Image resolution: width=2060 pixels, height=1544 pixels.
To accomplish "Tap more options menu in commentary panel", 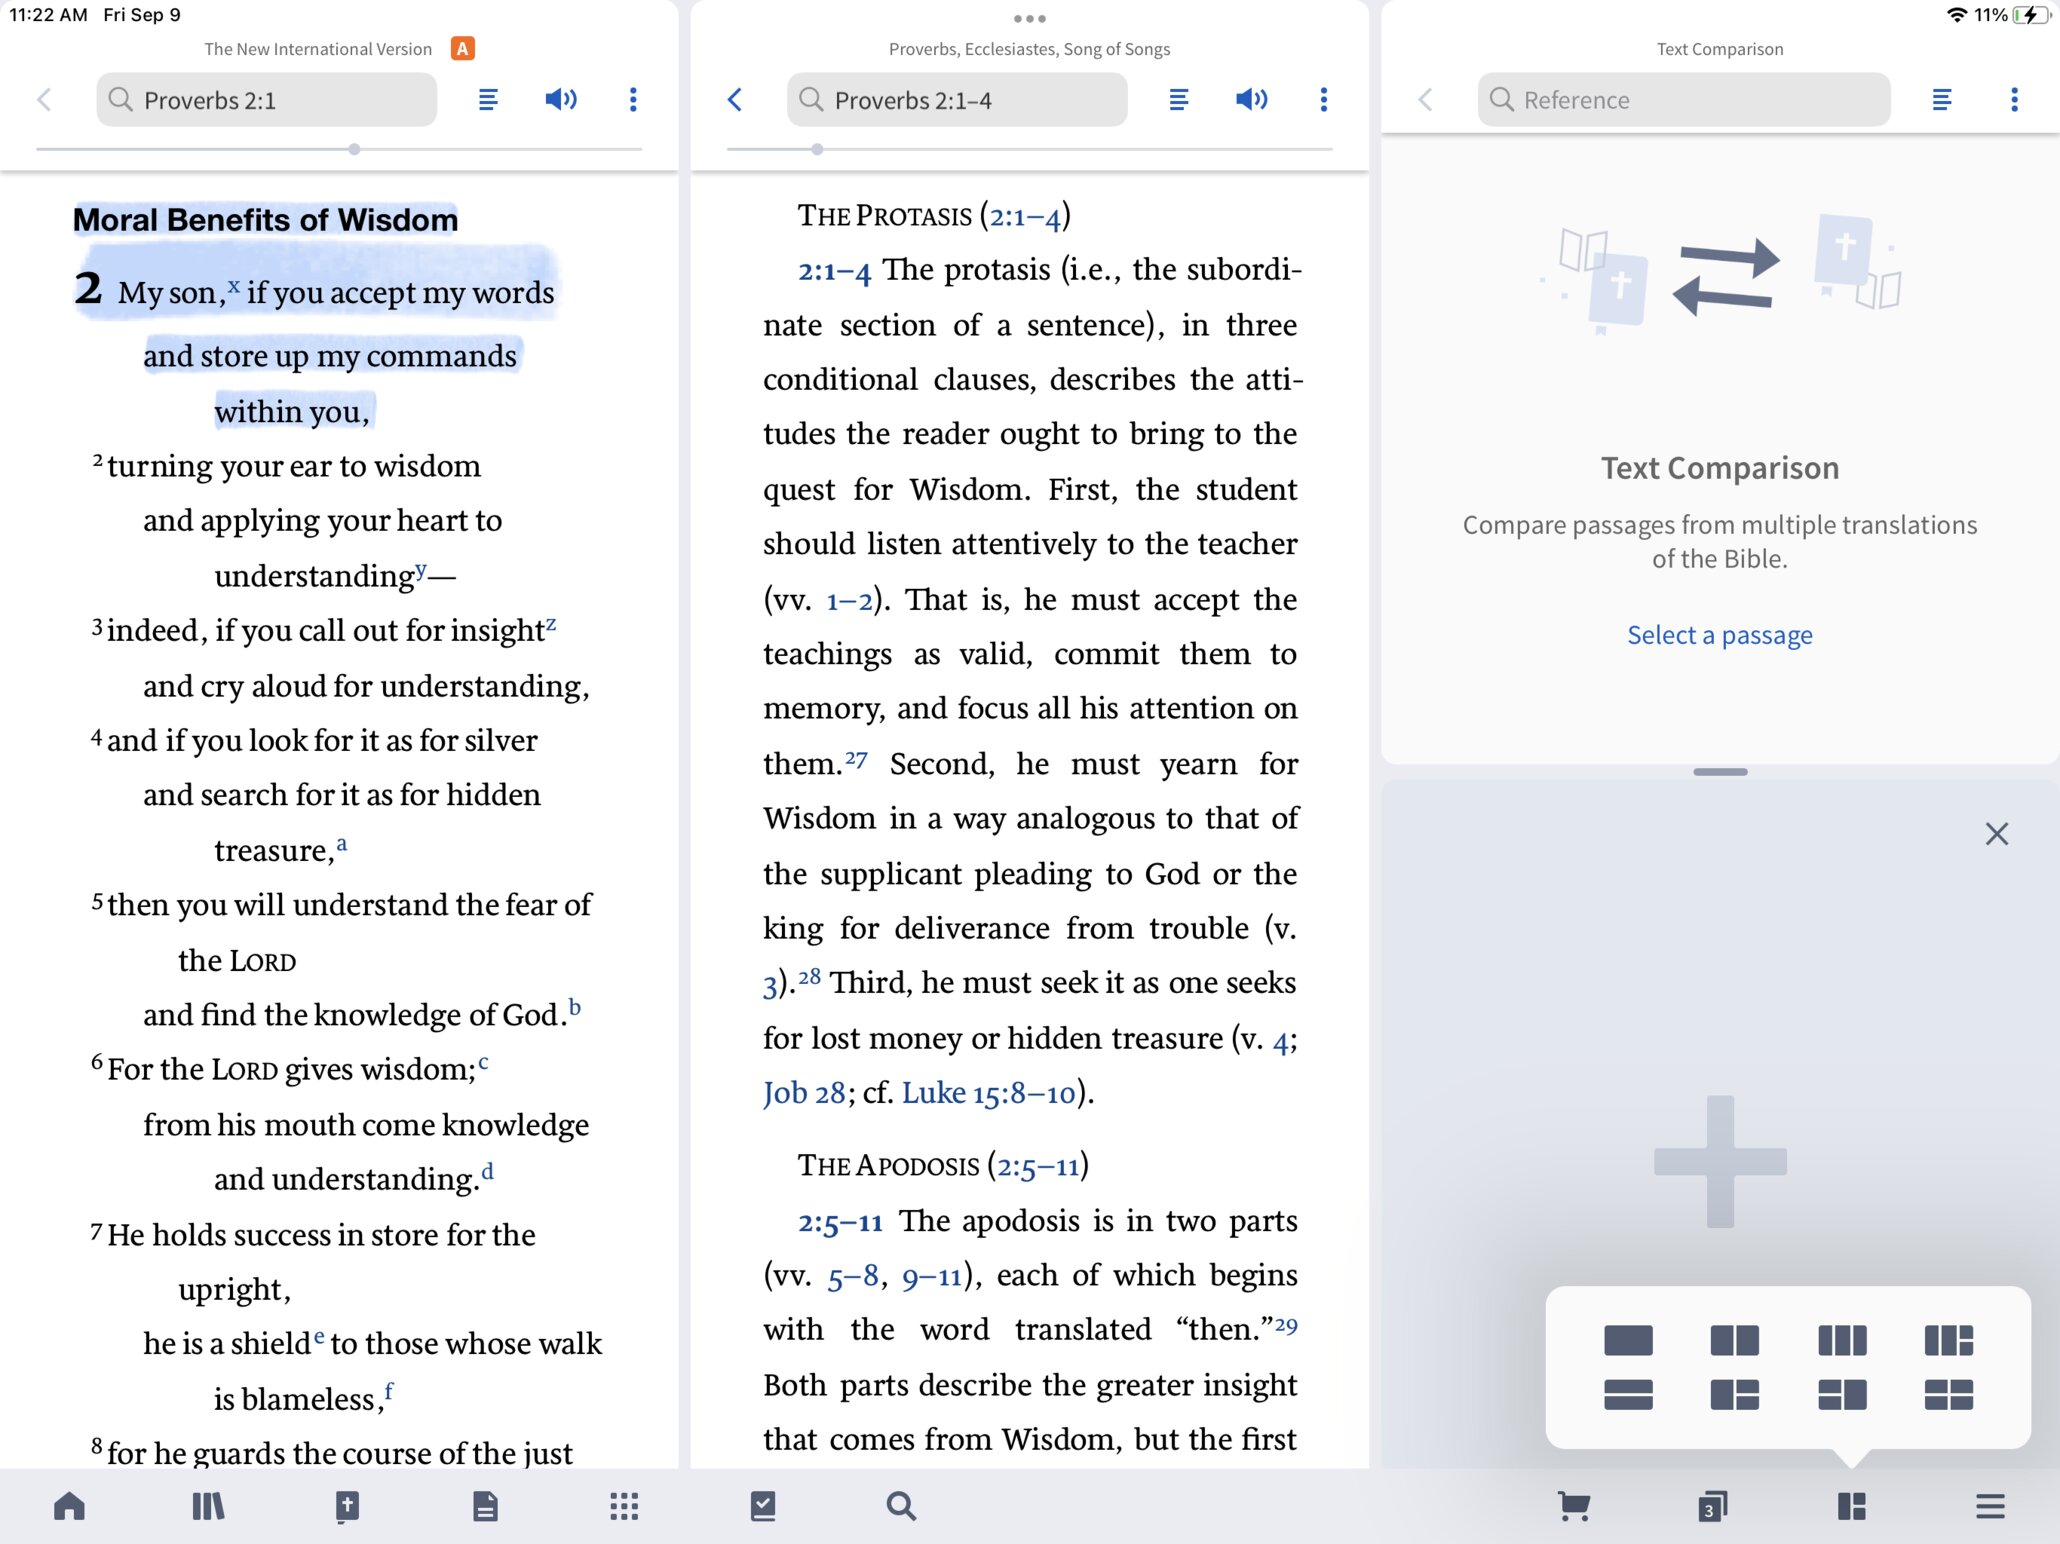I will 1322,101.
